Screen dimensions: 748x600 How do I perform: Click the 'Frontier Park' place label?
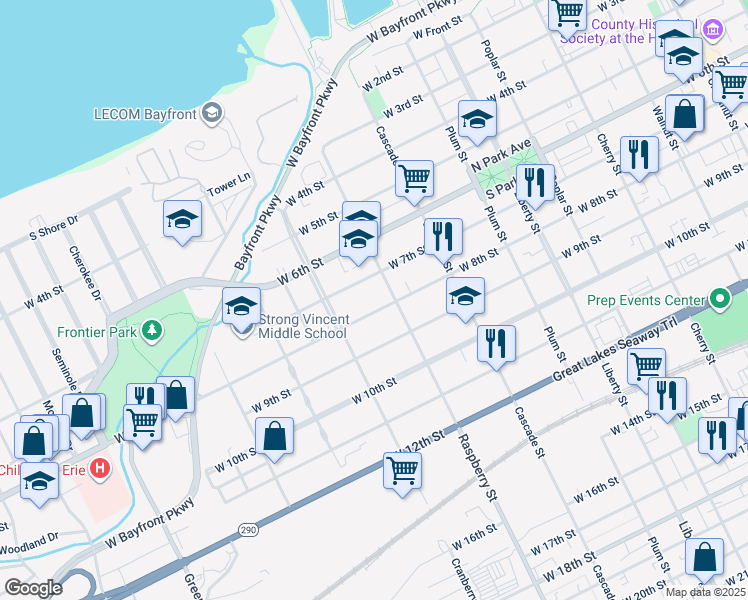tap(97, 332)
